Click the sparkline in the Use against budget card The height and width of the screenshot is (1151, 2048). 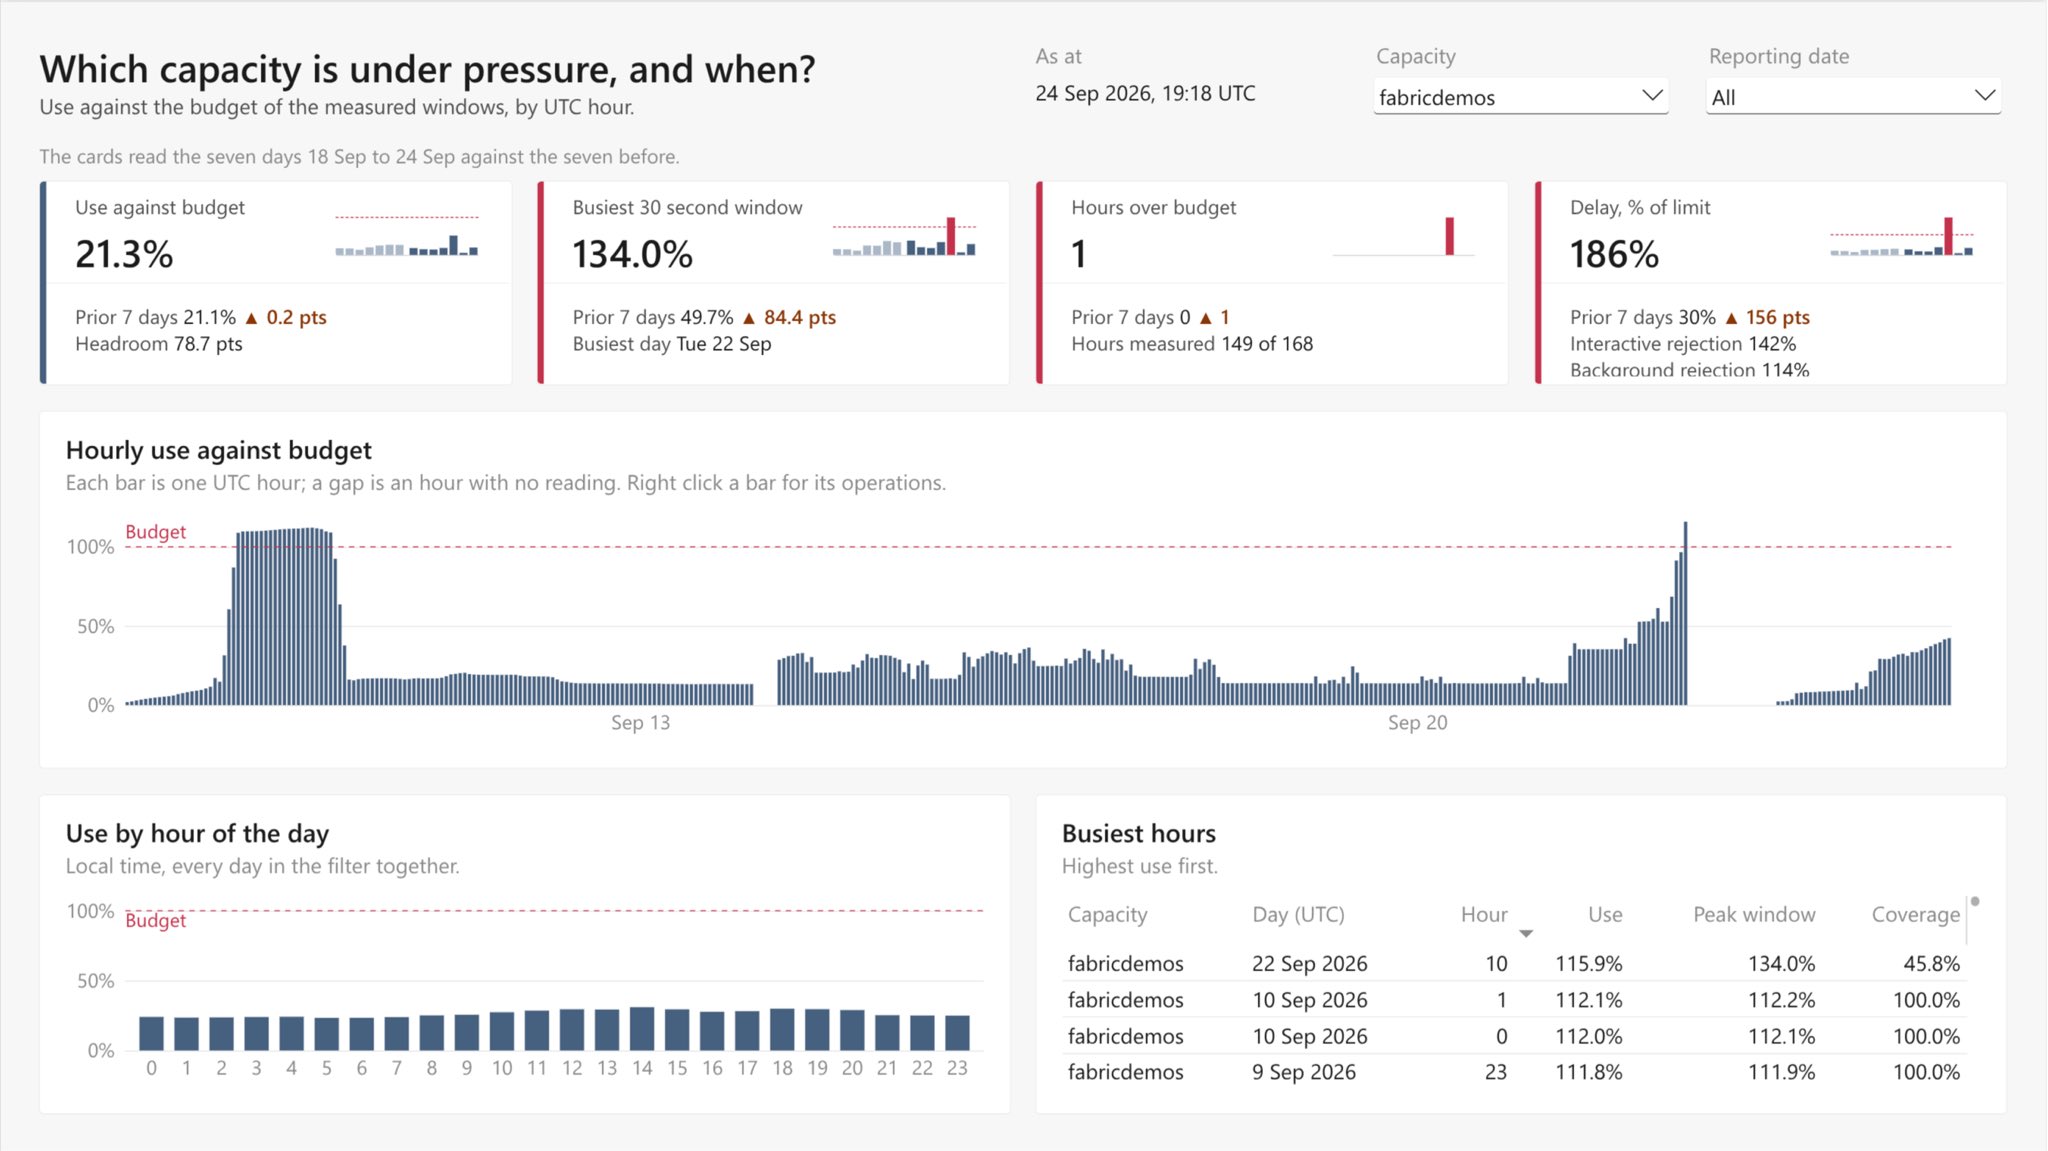coord(407,235)
